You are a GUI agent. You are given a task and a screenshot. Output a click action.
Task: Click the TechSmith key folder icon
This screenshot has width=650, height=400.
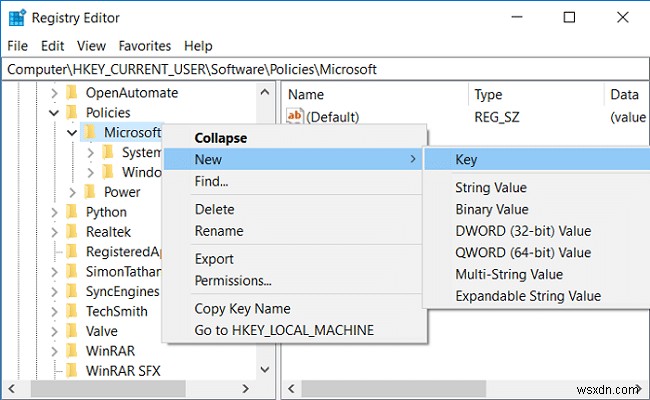click(x=71, y=311)
